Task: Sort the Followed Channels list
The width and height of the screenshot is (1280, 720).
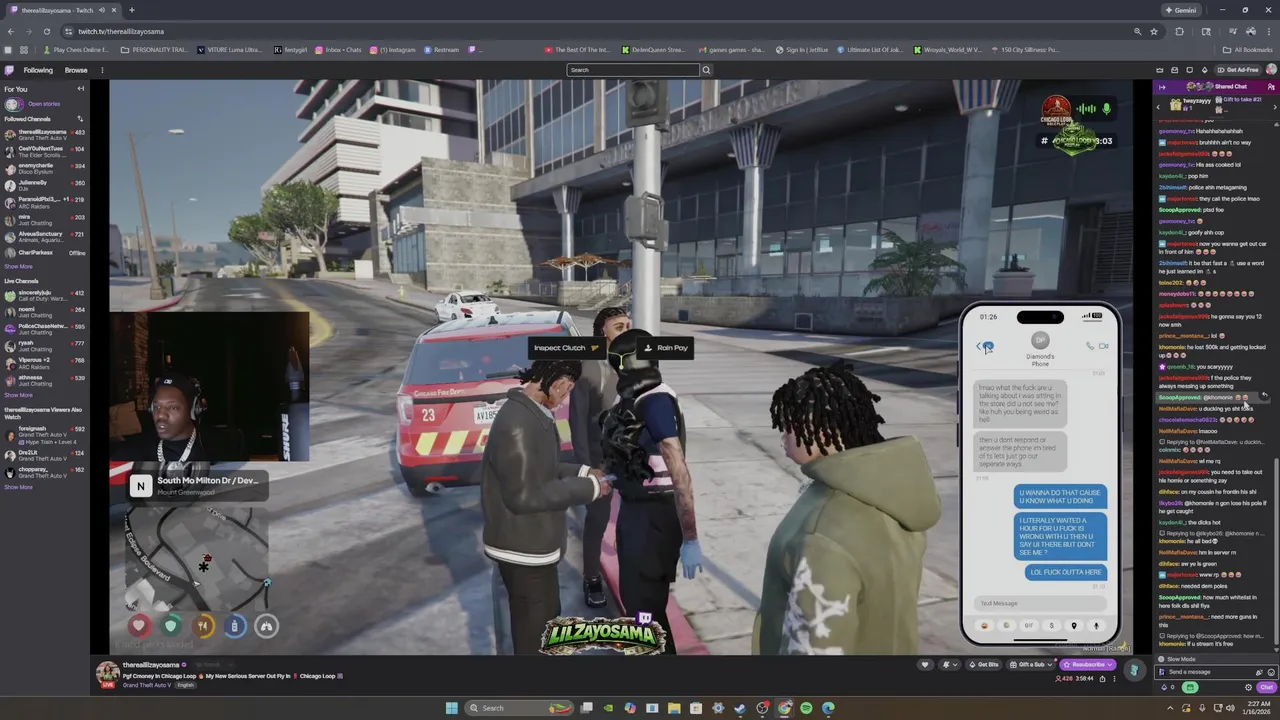Action: pyautogui.click(x=80, y=119)
